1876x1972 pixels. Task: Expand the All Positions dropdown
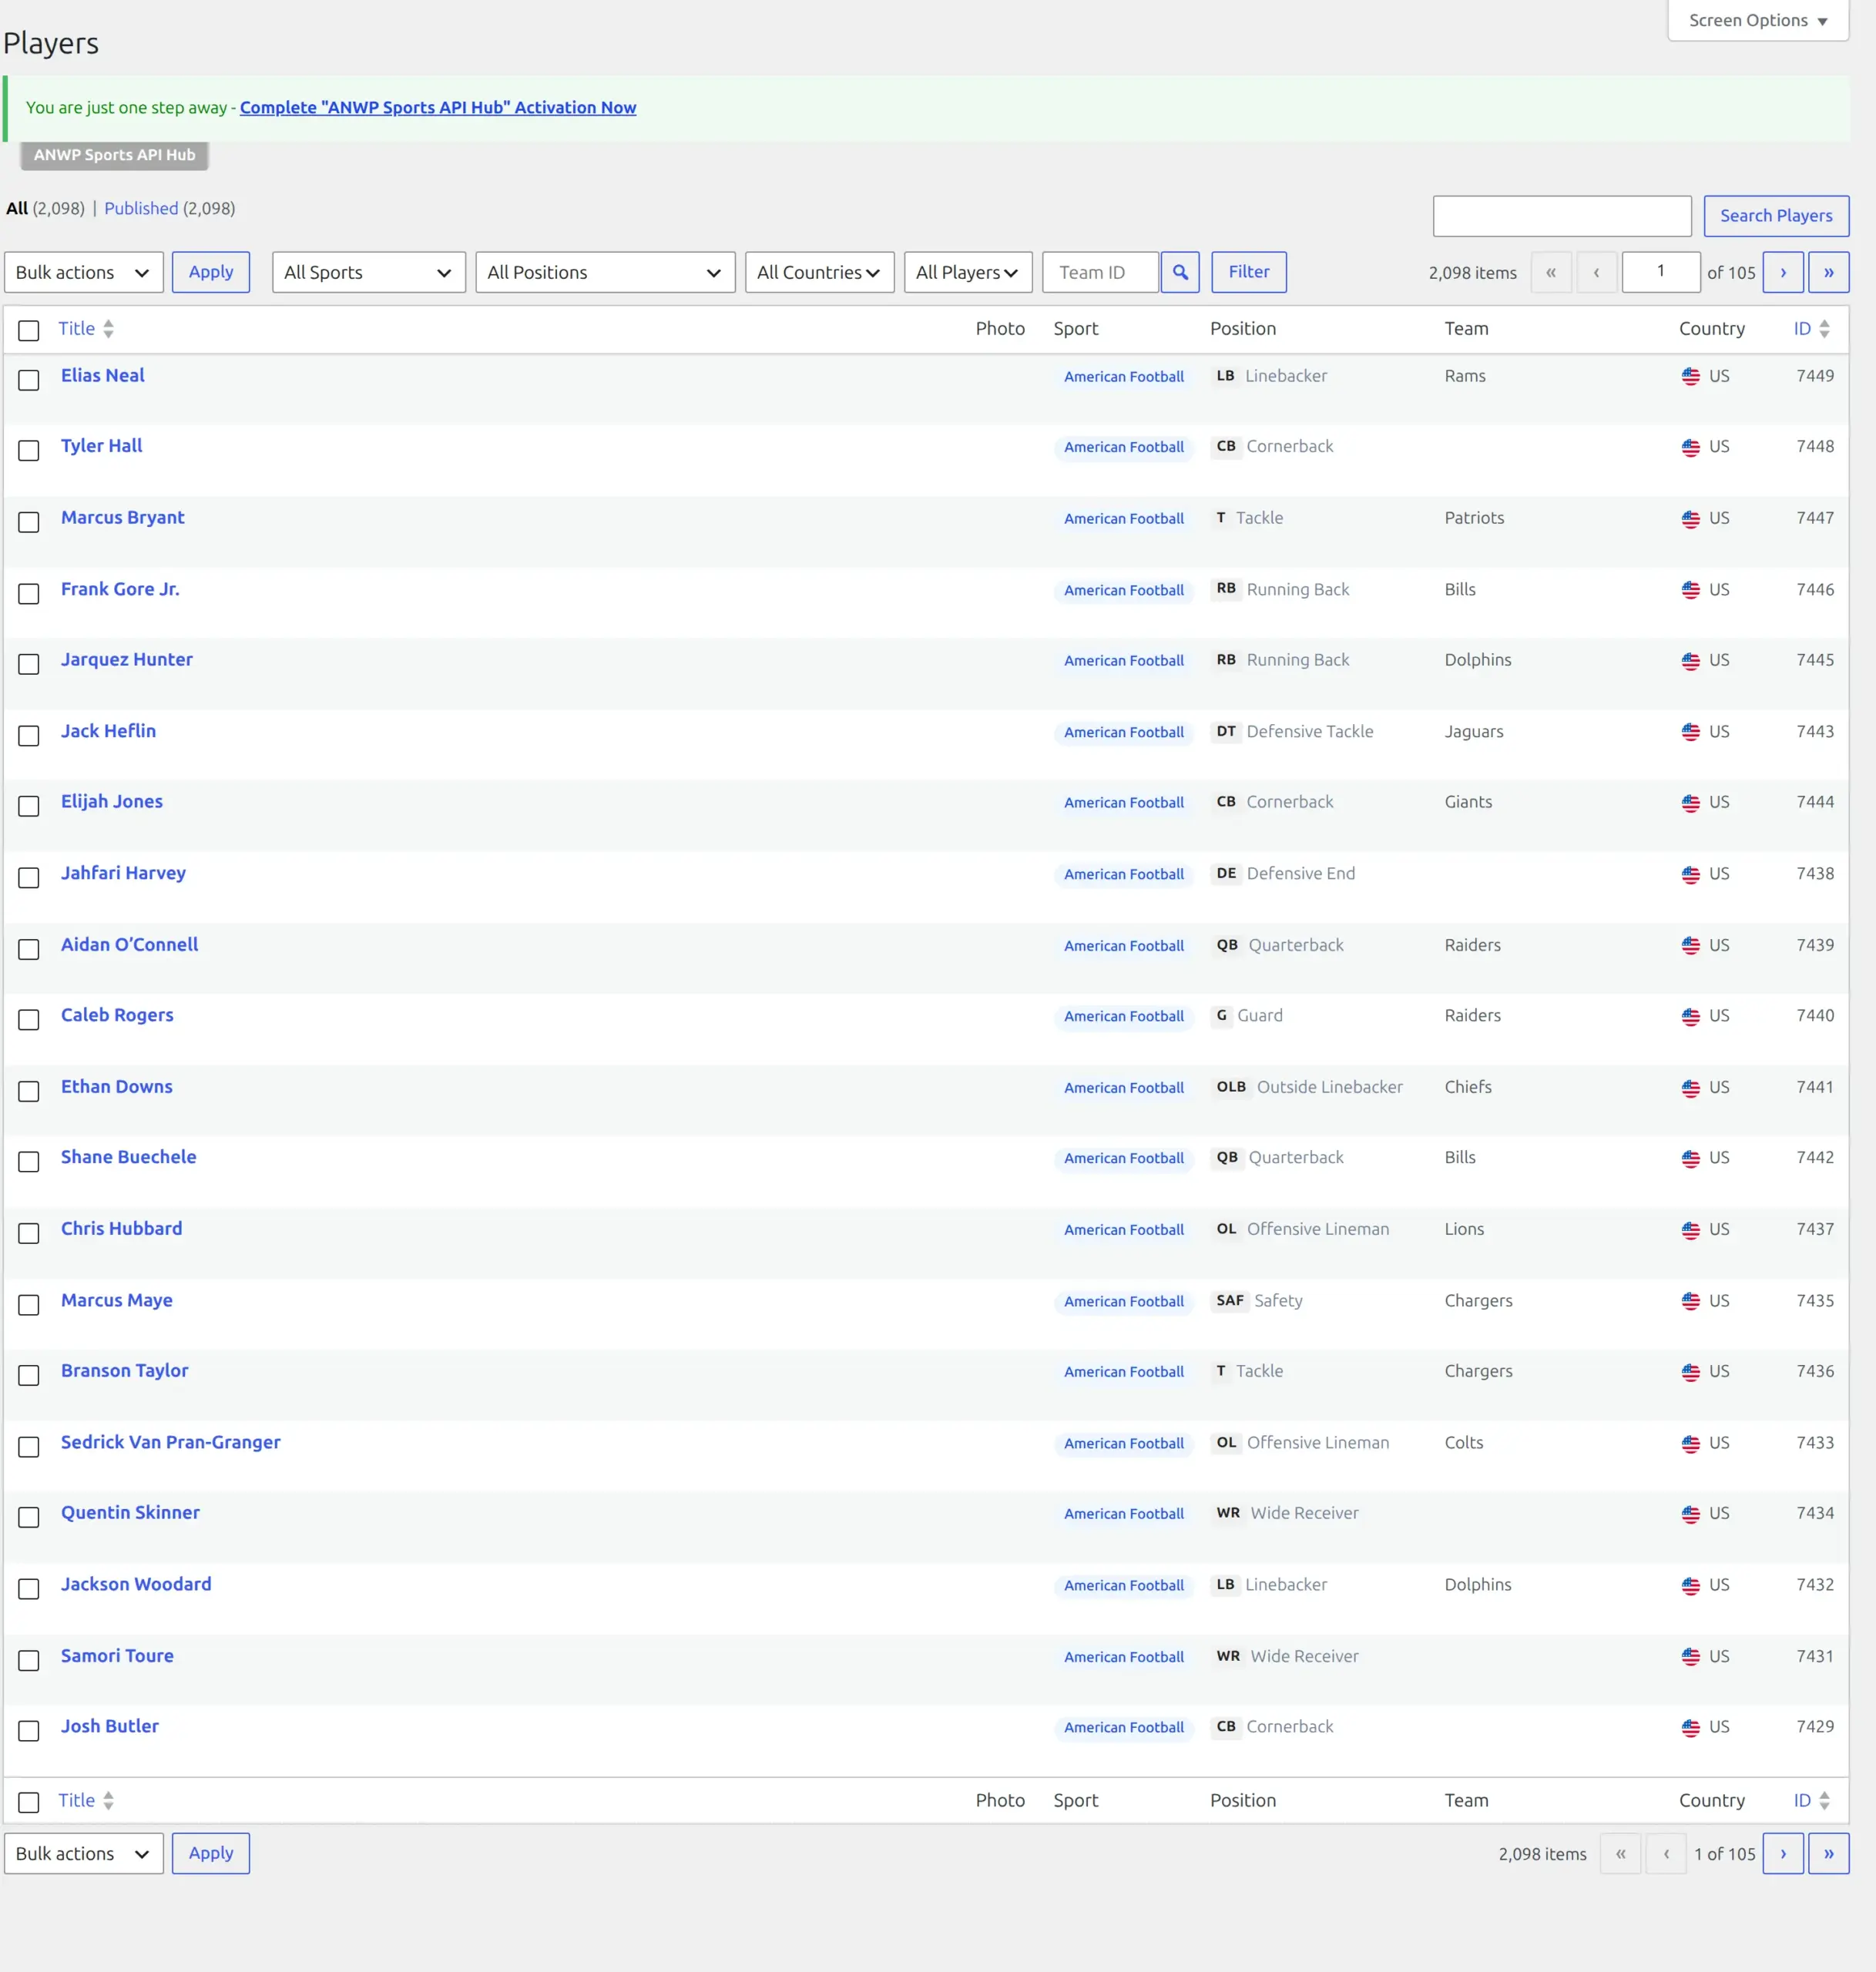(605, 272)
